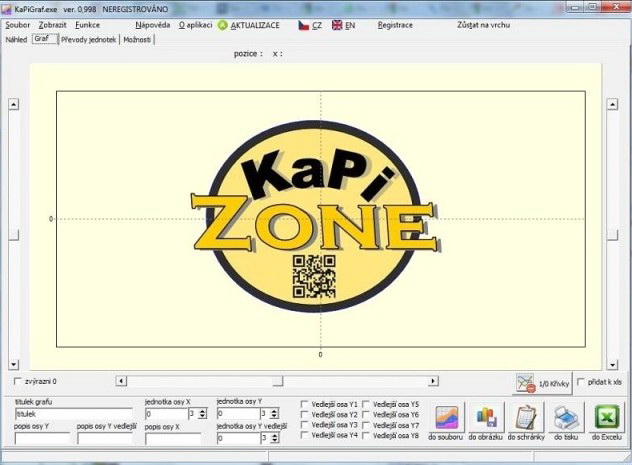Open the Zobrazit menu
The image size is (632, 465).
click(x=52, y=25)
